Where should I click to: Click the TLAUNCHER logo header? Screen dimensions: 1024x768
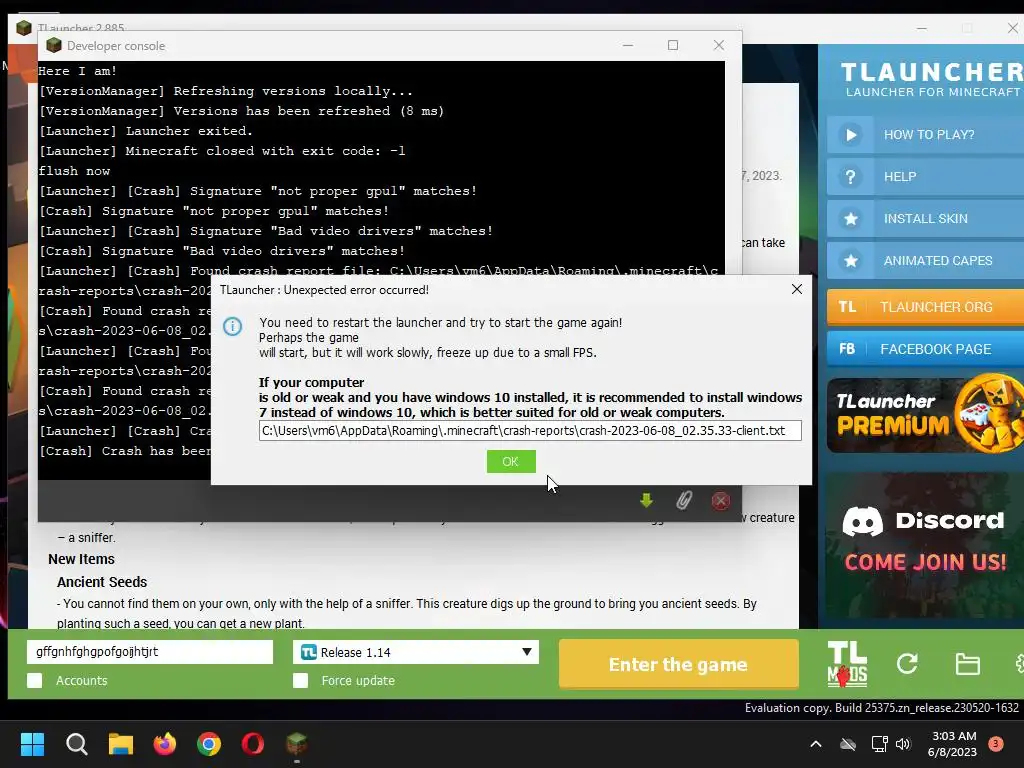(932, 79)
